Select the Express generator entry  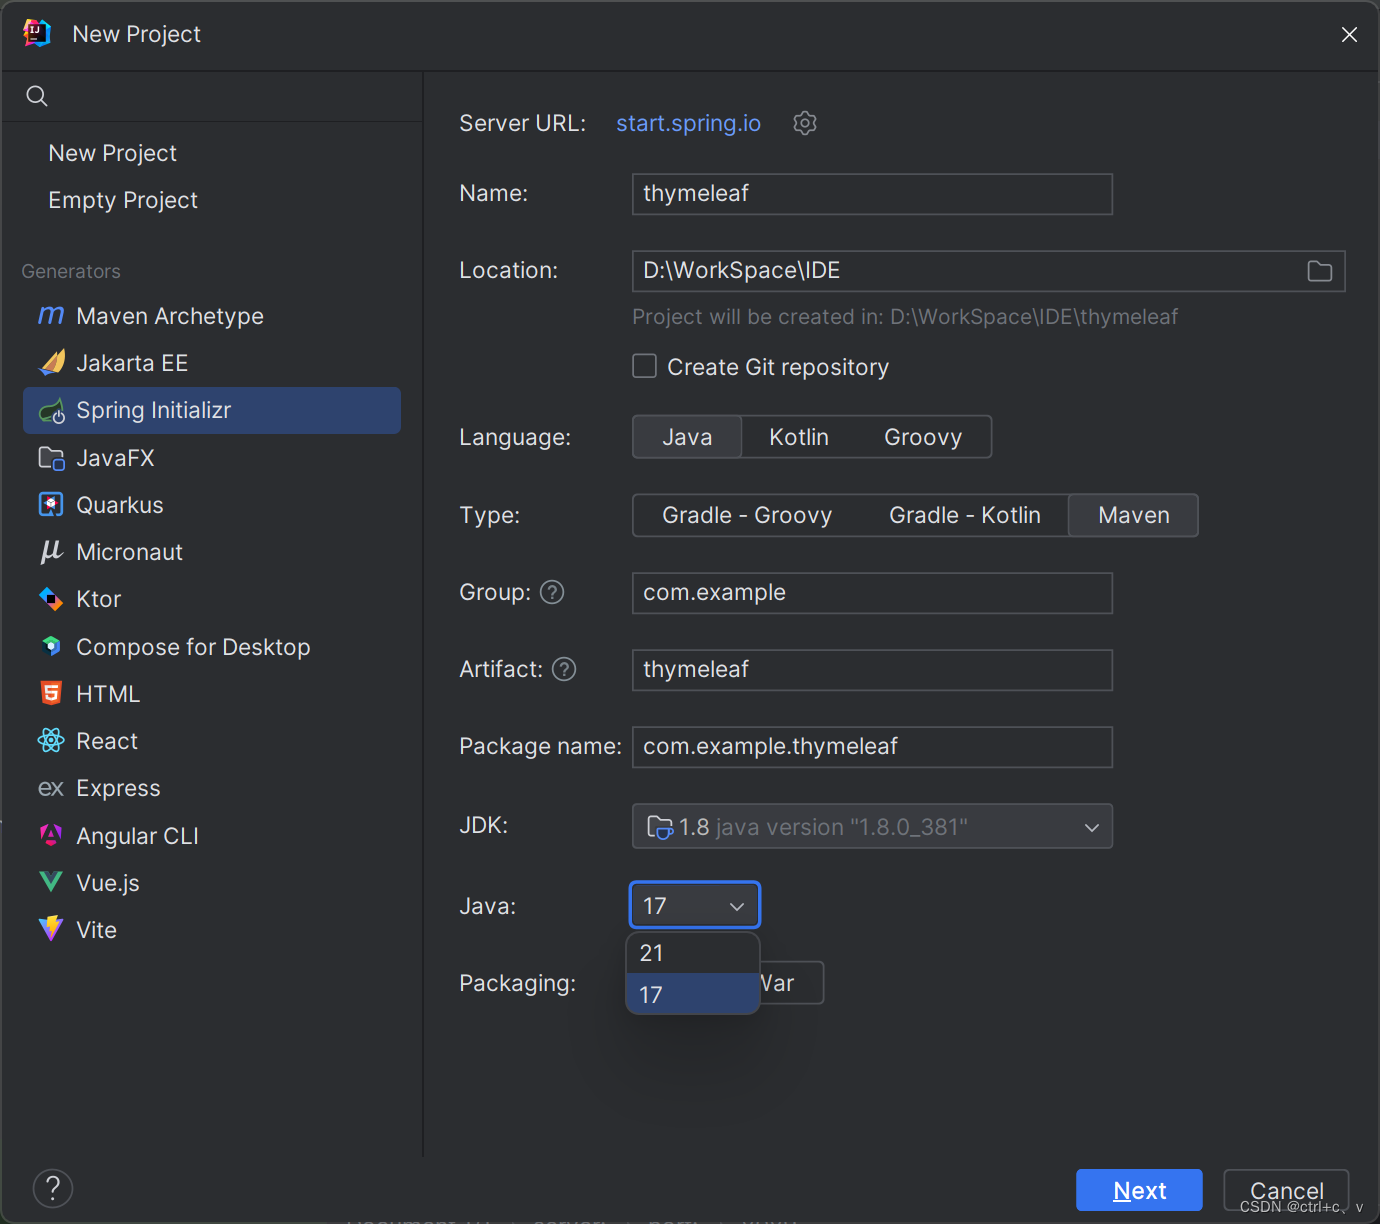pos(212,788)
